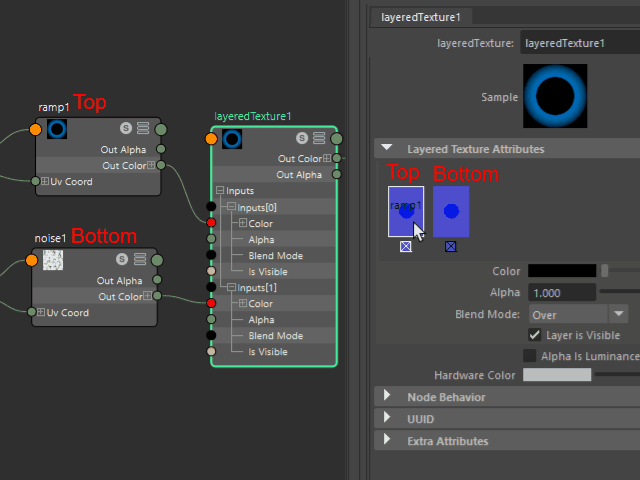Viewport: 640px width, 480px height.
Task: Click the ramp1 node swatch thumbnail
Action: point(57,128)
